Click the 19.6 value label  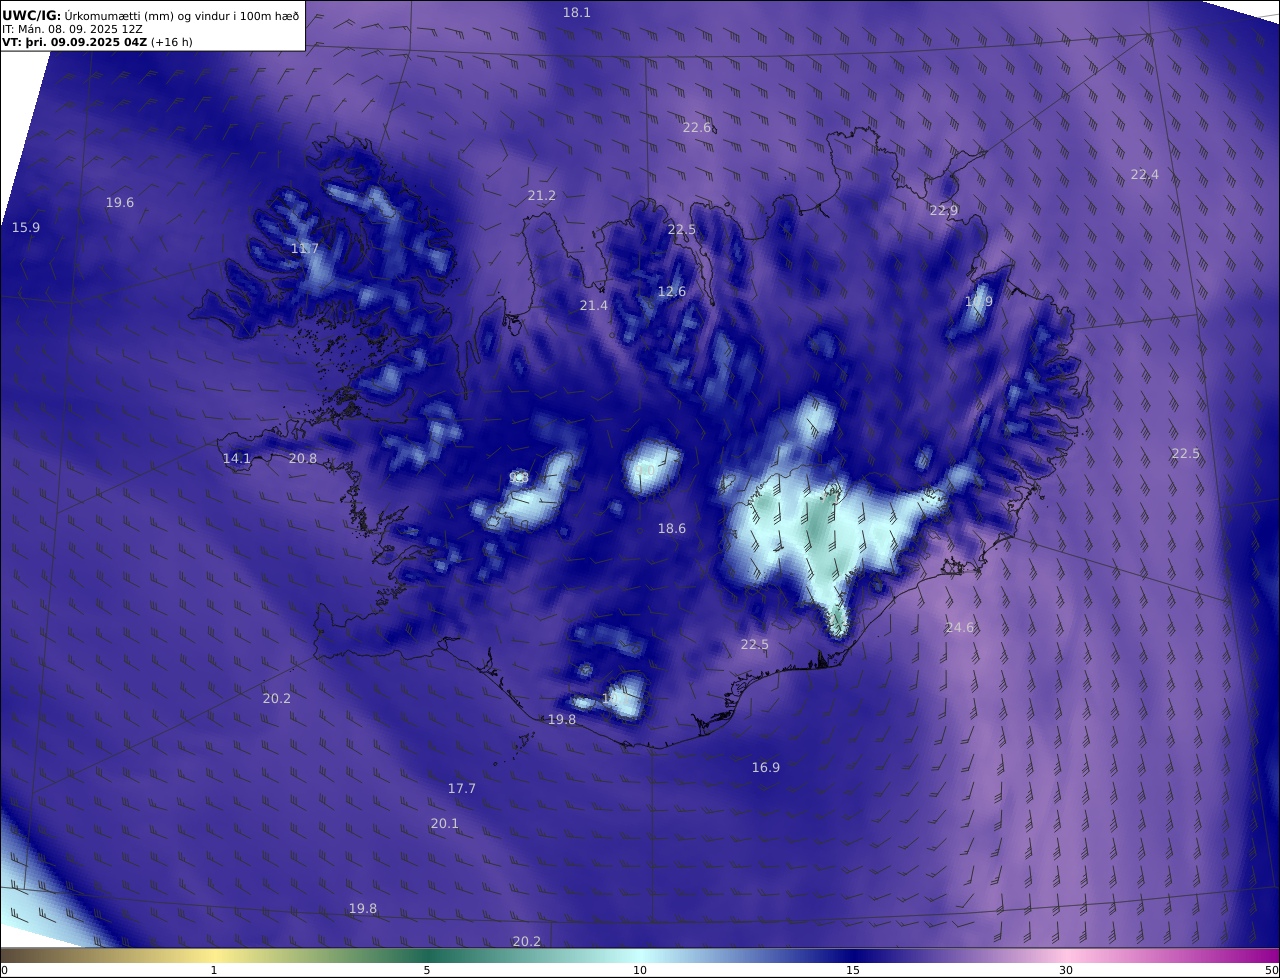[120, 203]
